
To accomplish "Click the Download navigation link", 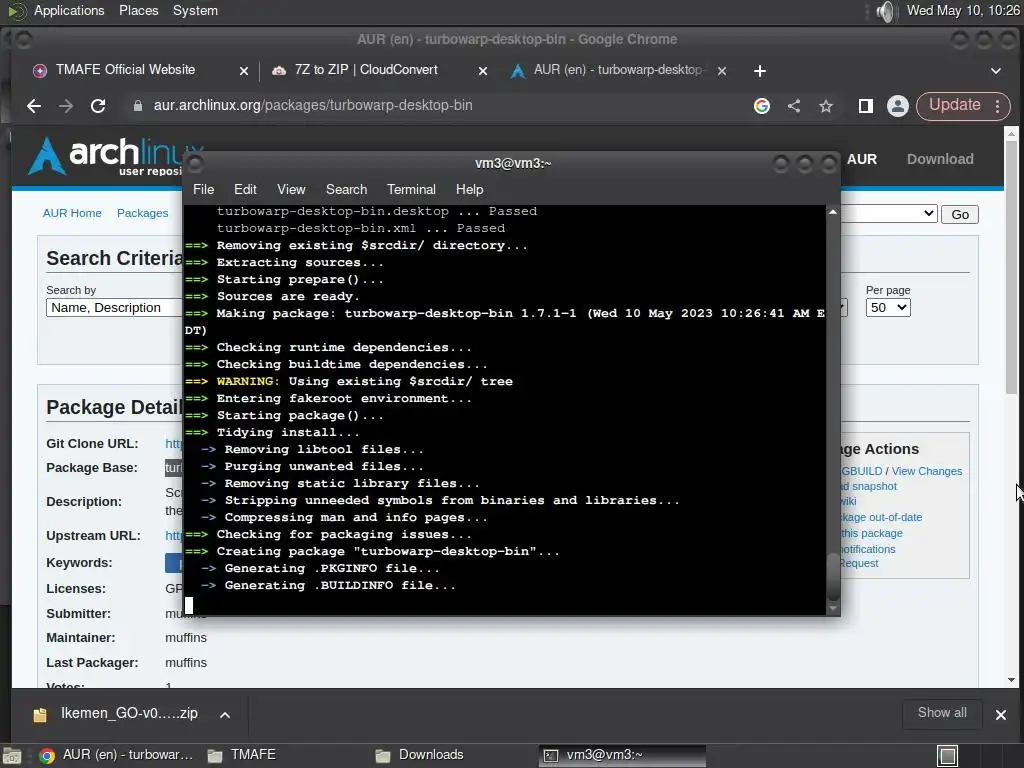I will [940, 159].
